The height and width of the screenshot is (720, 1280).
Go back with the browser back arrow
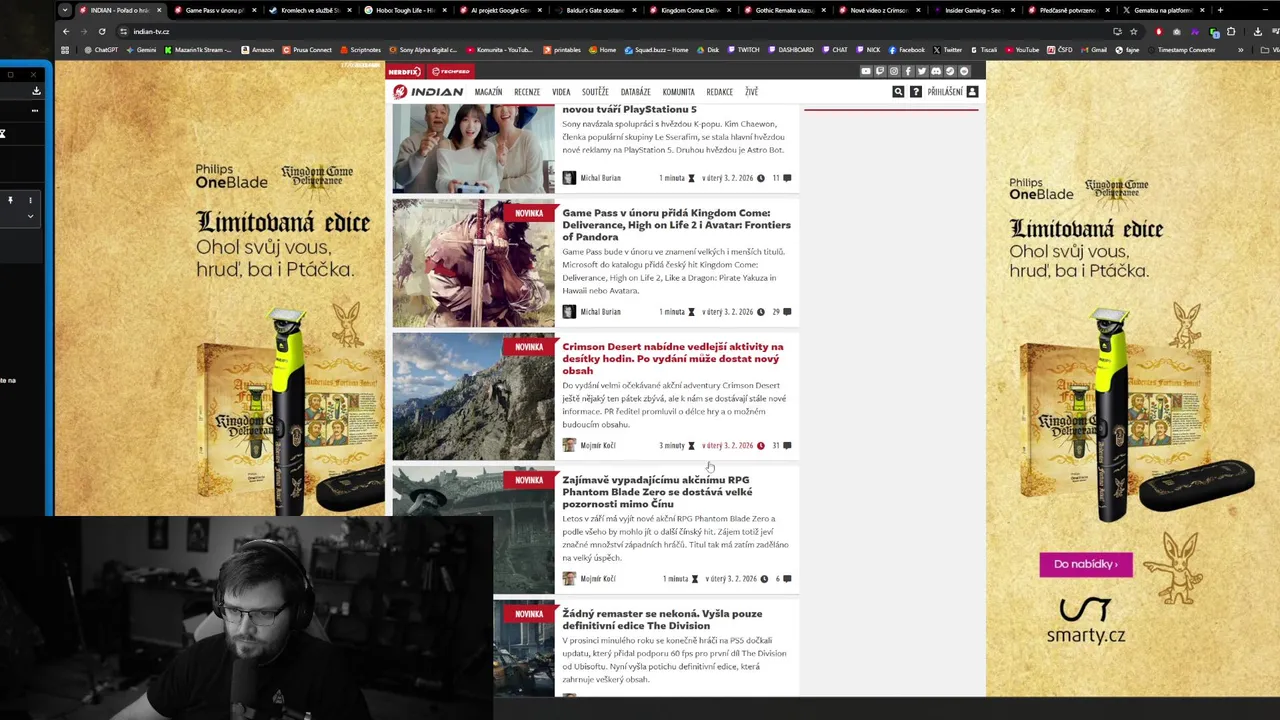click(66, 31)
